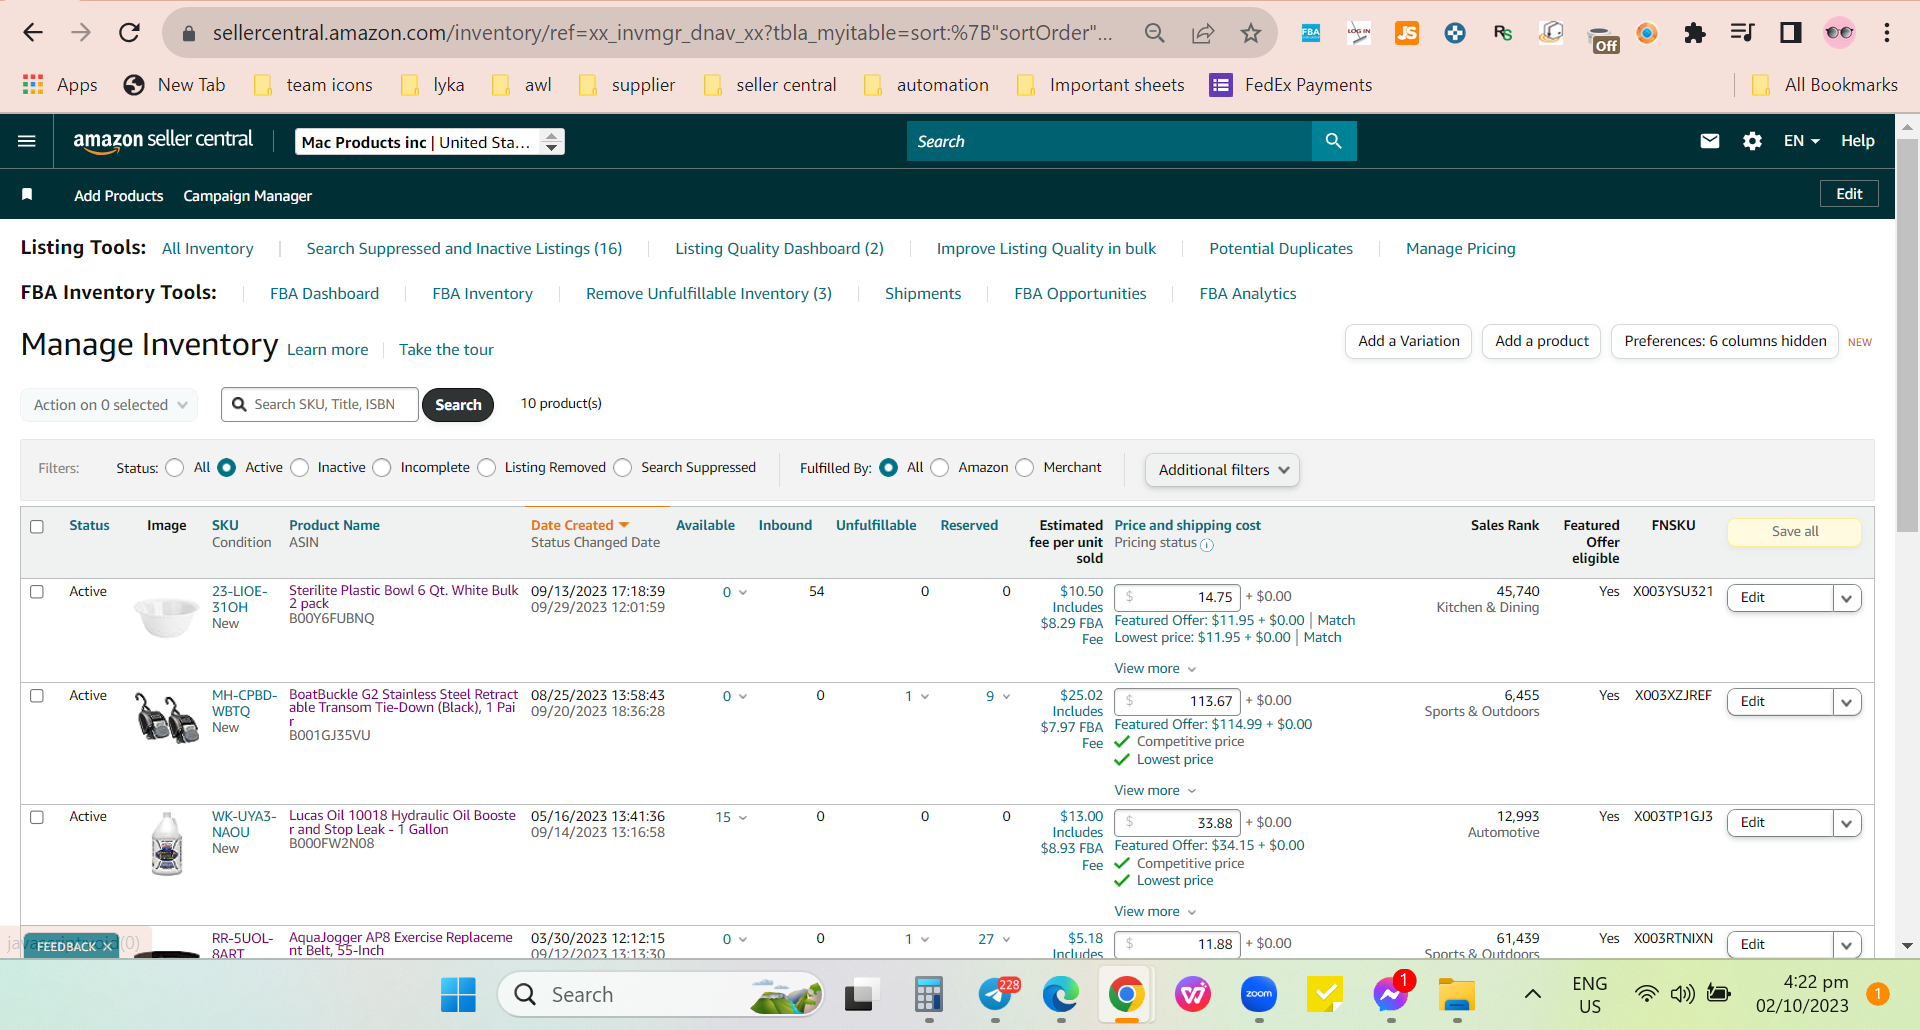This screenshot has height=1030, width=1920.
Task: Open the Seller Central hamburger menu
Action: pyautogui.click(x=27, y=141)
